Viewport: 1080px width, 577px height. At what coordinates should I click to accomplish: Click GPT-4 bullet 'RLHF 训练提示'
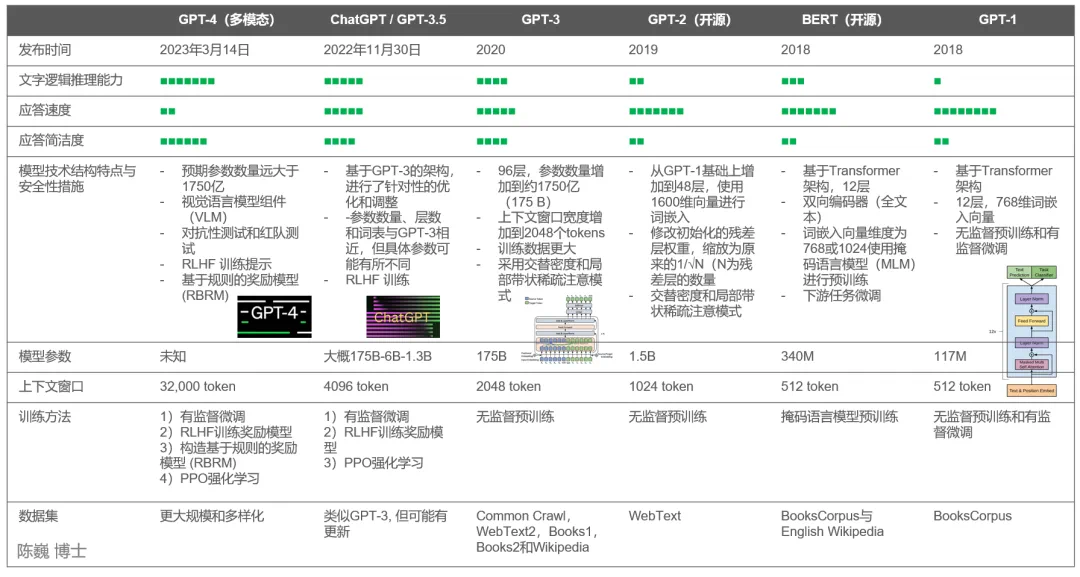point(227,264)
